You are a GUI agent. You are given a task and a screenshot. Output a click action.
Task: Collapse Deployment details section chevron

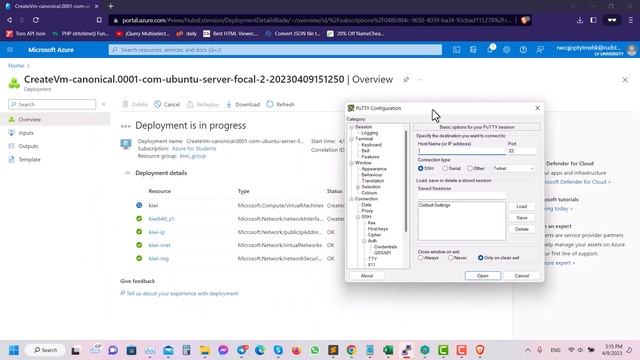point(128,173)
